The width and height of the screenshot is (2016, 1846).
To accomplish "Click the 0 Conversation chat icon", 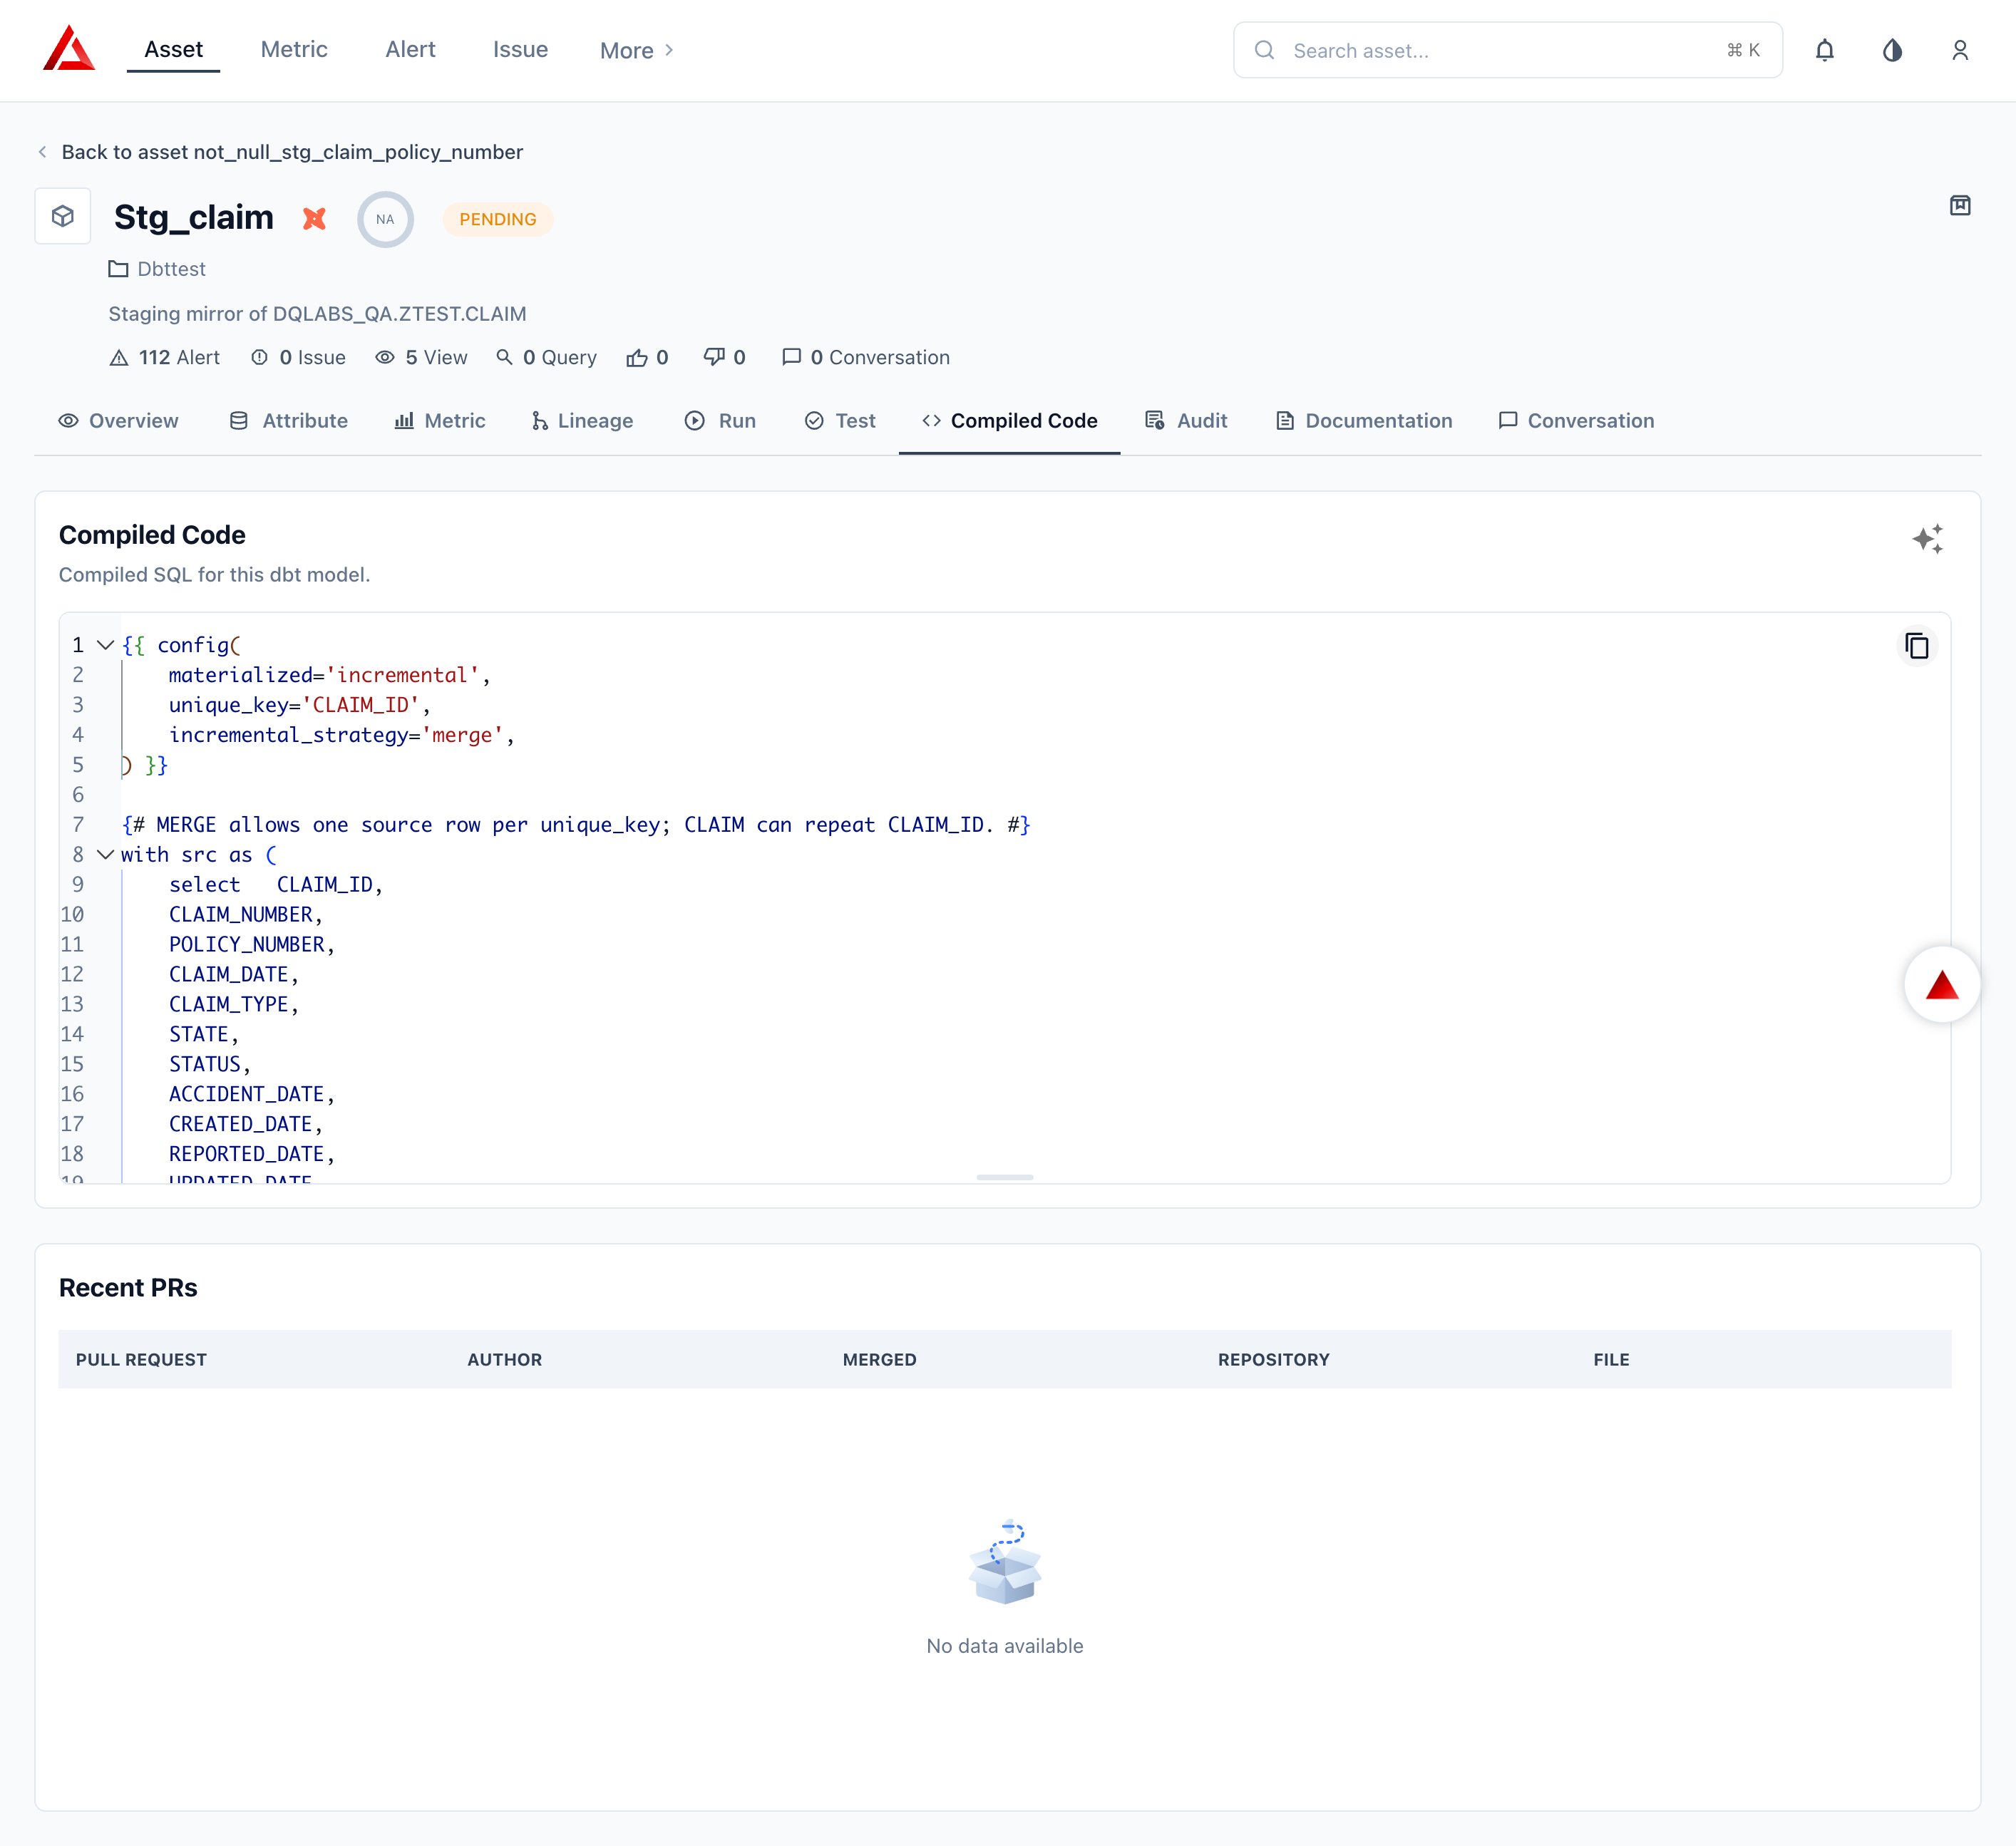I will [x=791, y=357].
